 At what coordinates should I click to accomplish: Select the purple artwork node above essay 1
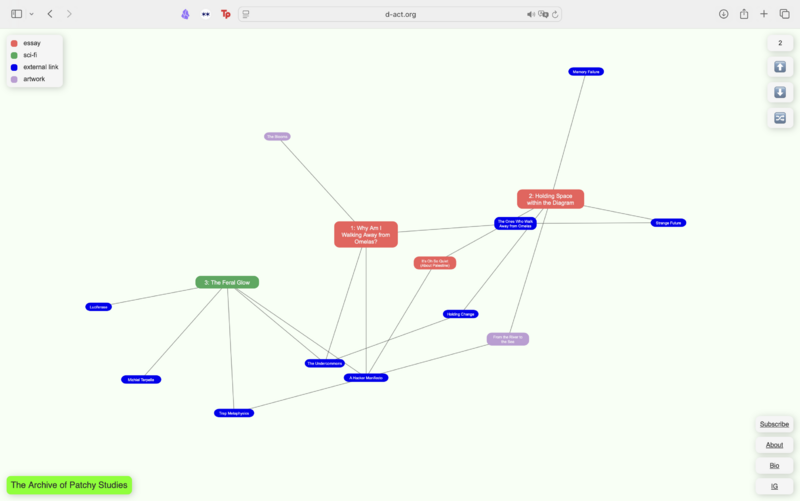[277, 137]
